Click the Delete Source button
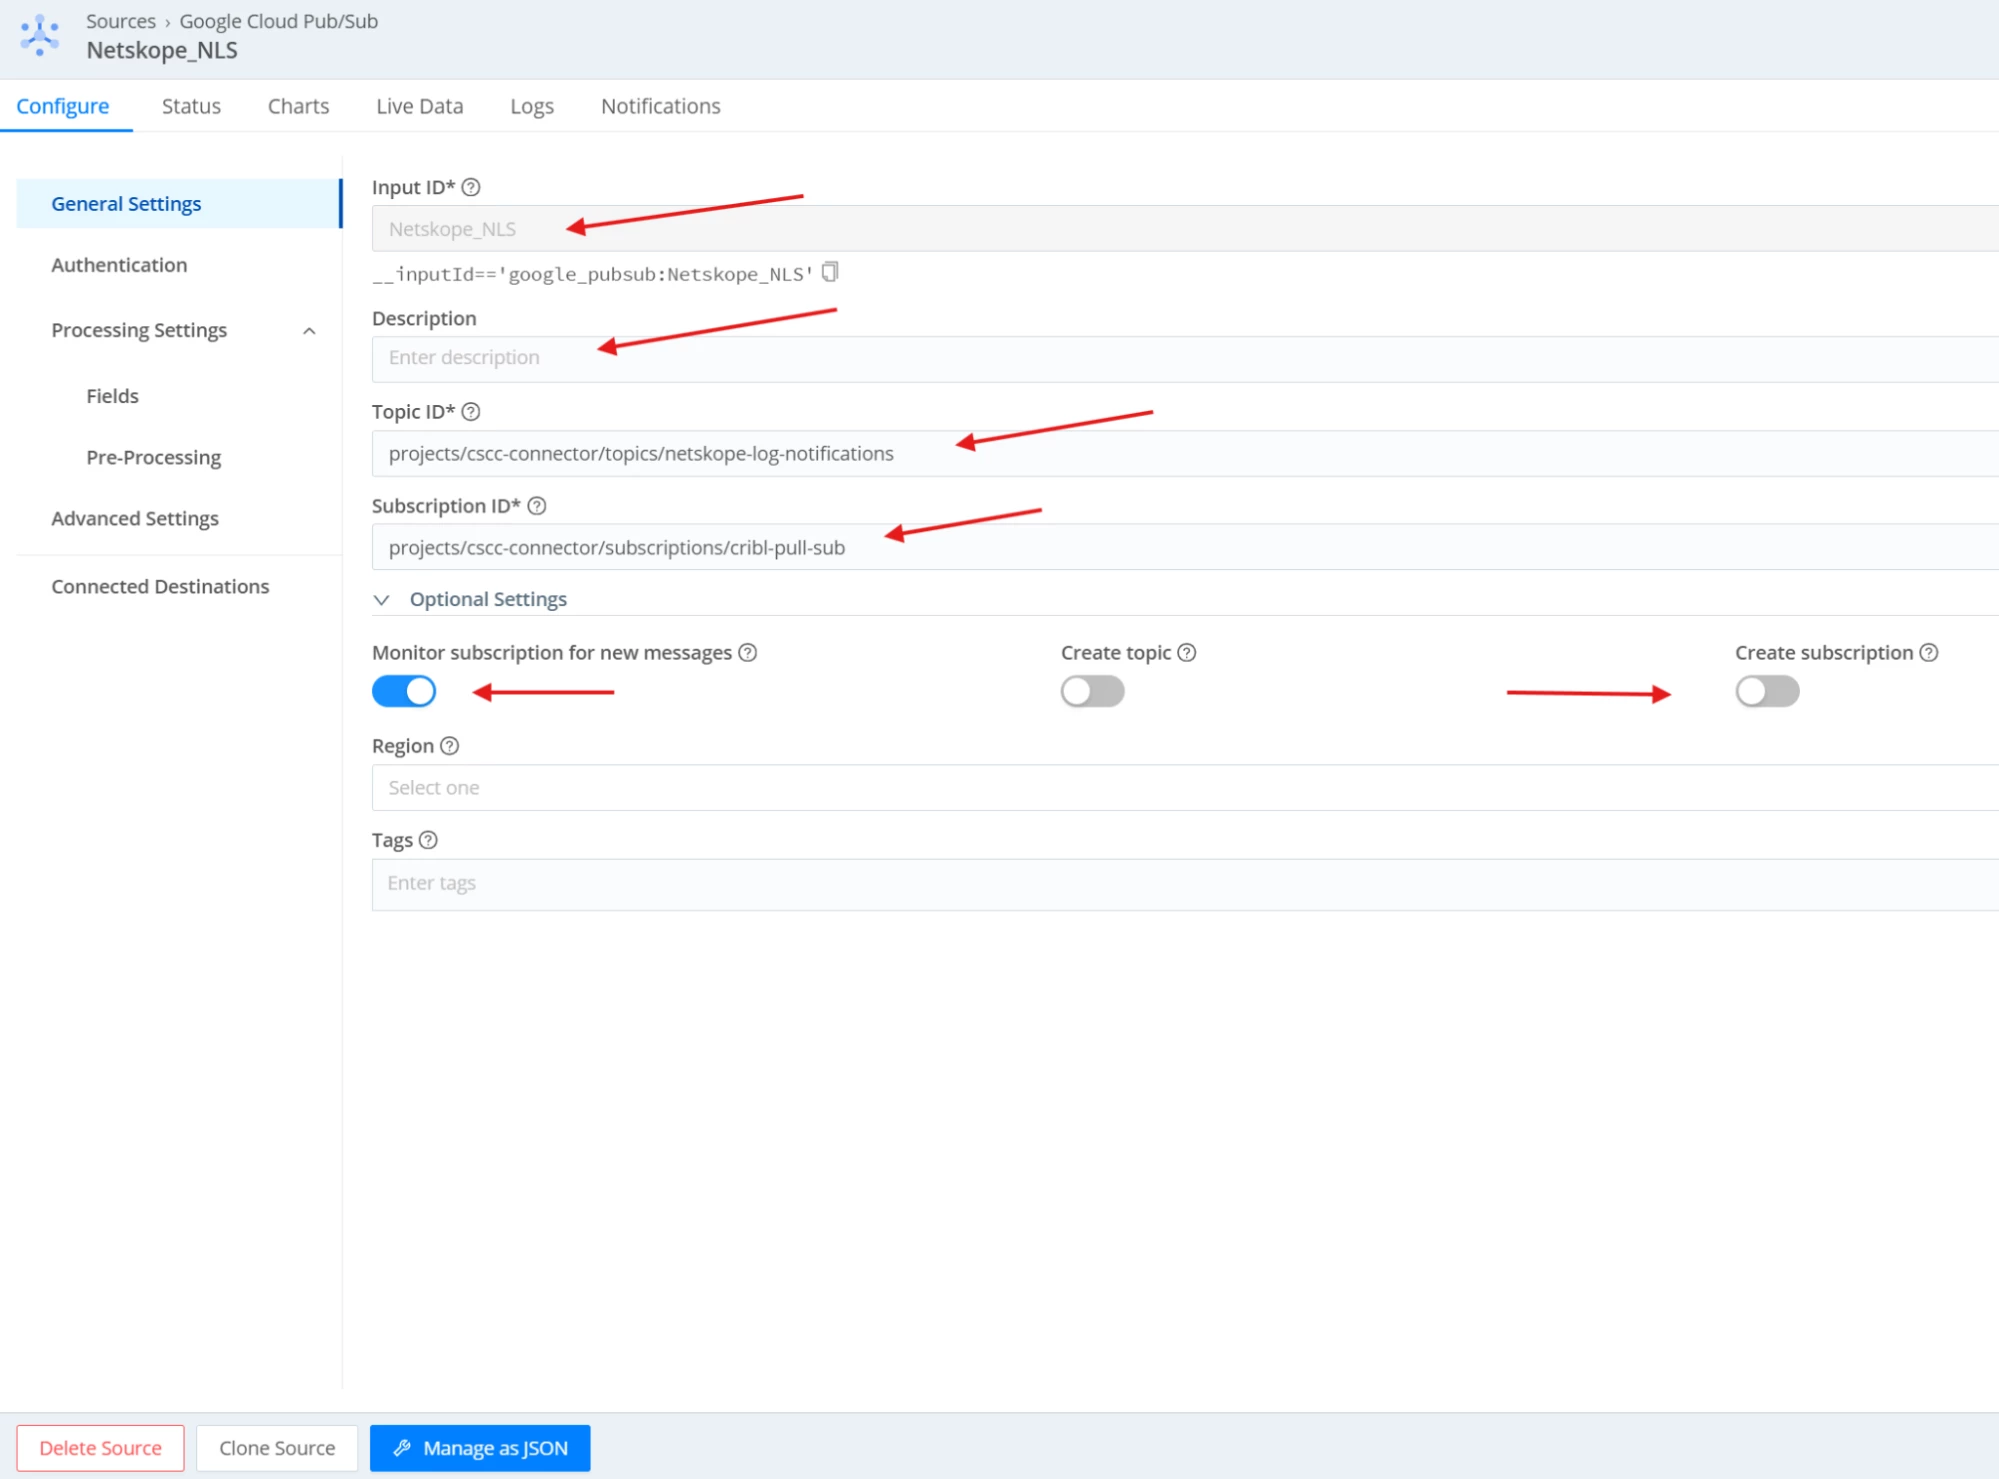Screen dimensions: 1999x1479 [x=100, y=1448]
